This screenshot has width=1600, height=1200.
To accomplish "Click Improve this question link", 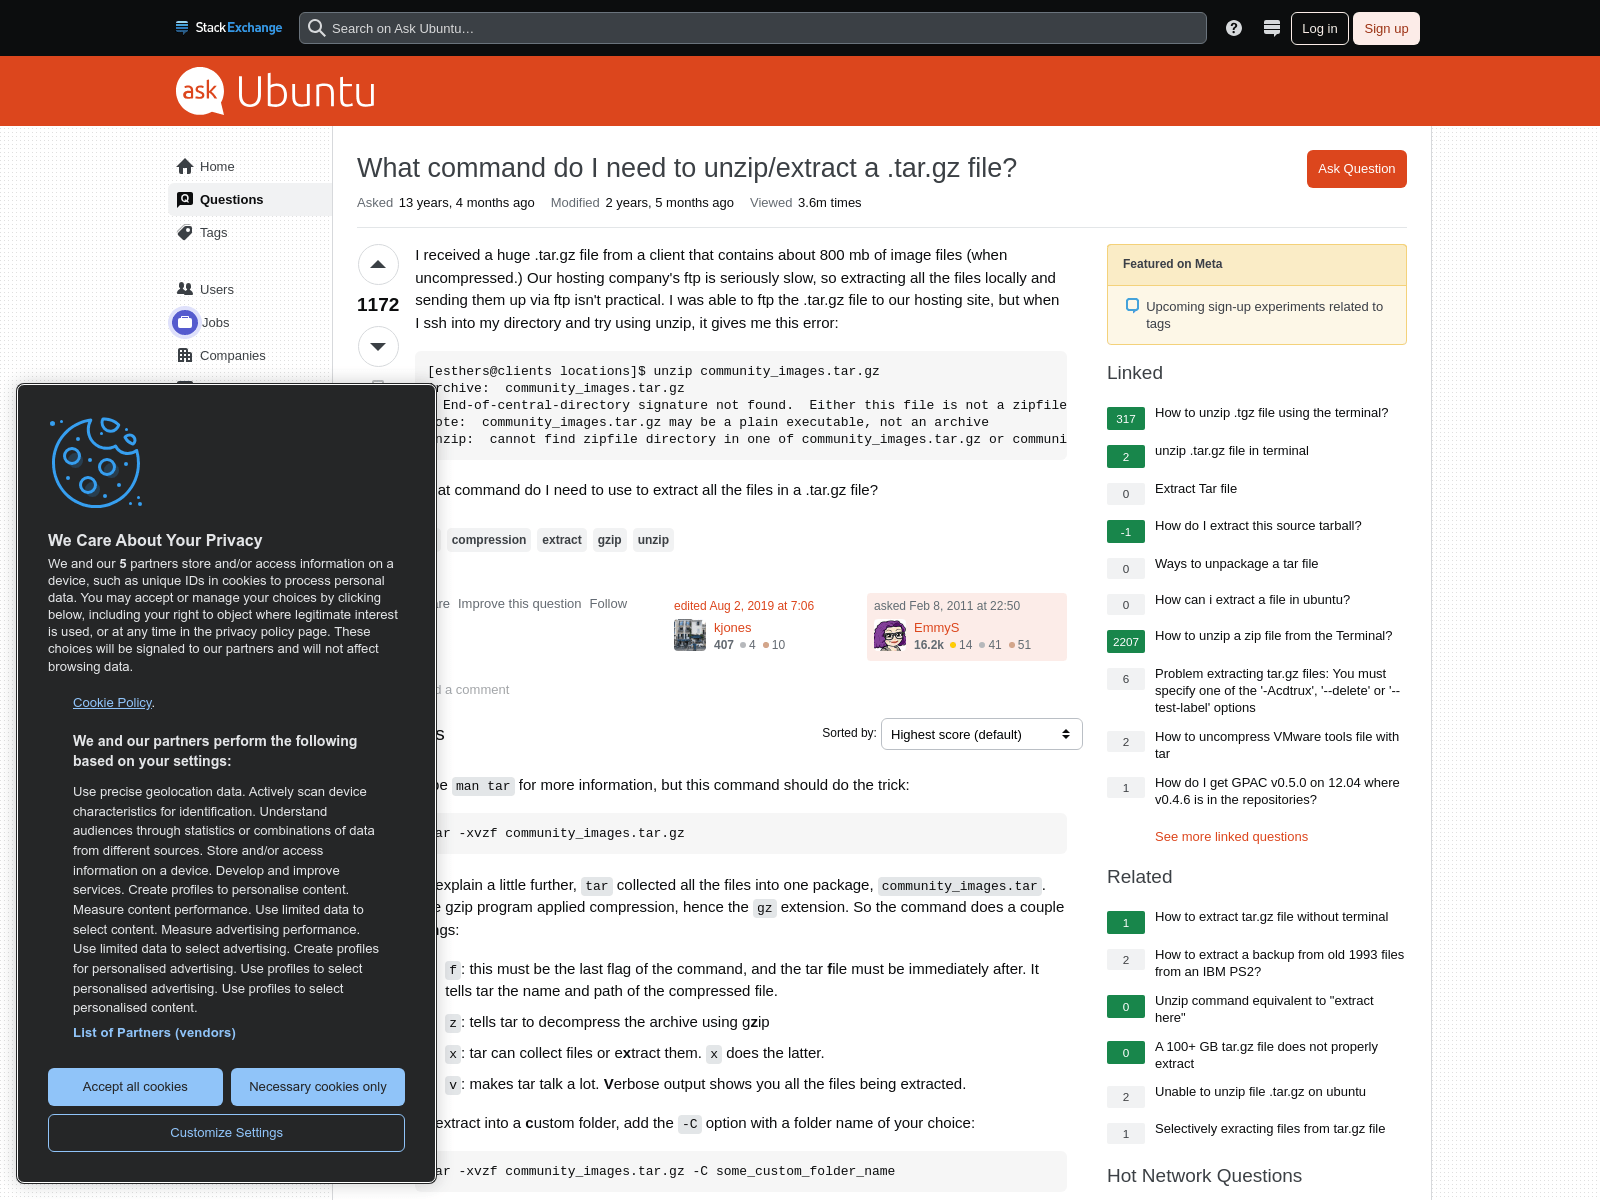I will point(519,604).
